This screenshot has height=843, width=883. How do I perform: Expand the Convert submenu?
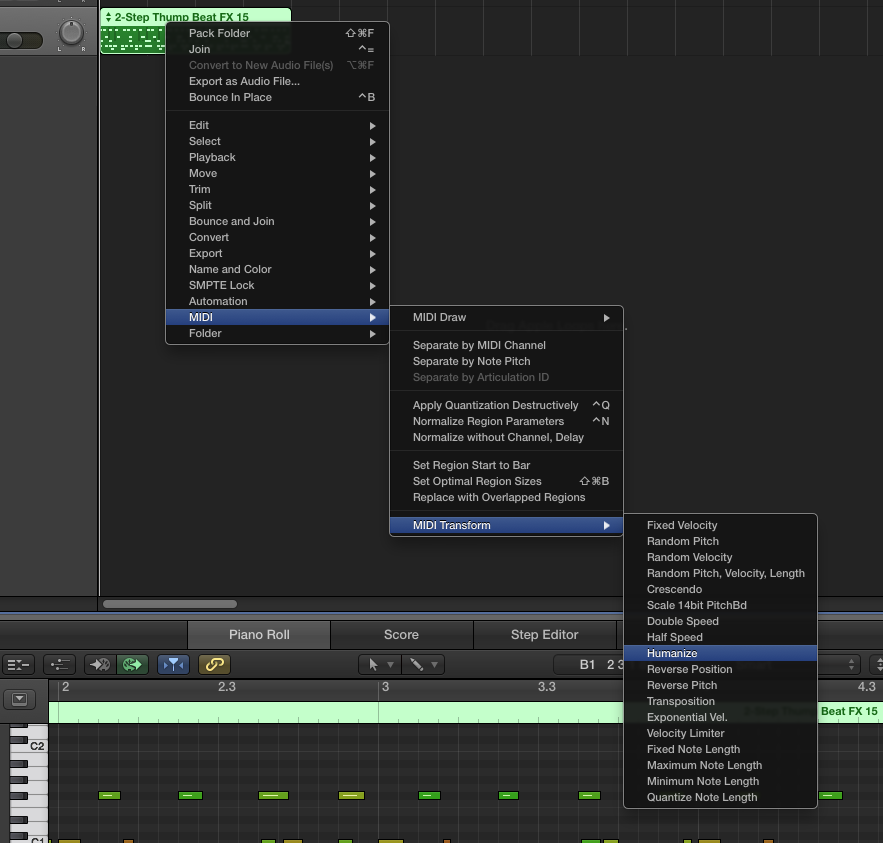(277, 237)
